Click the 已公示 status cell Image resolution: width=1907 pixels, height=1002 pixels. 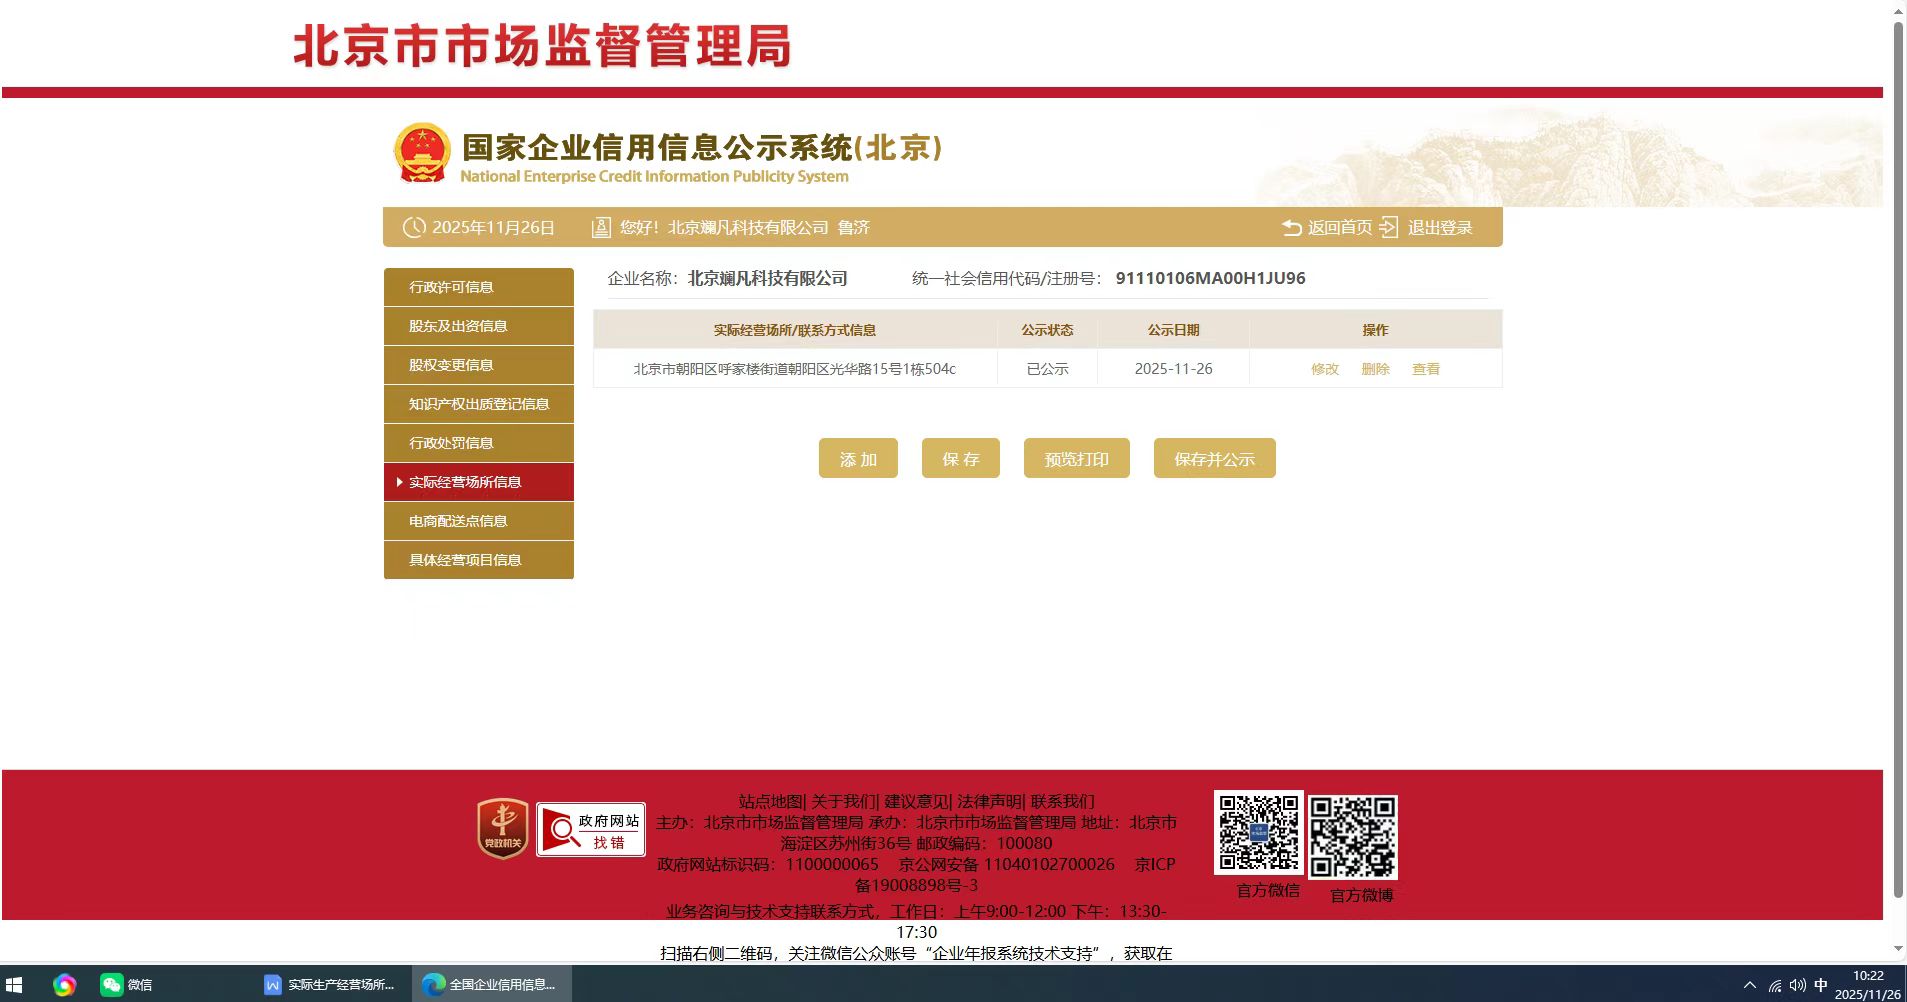(1048, 369)
